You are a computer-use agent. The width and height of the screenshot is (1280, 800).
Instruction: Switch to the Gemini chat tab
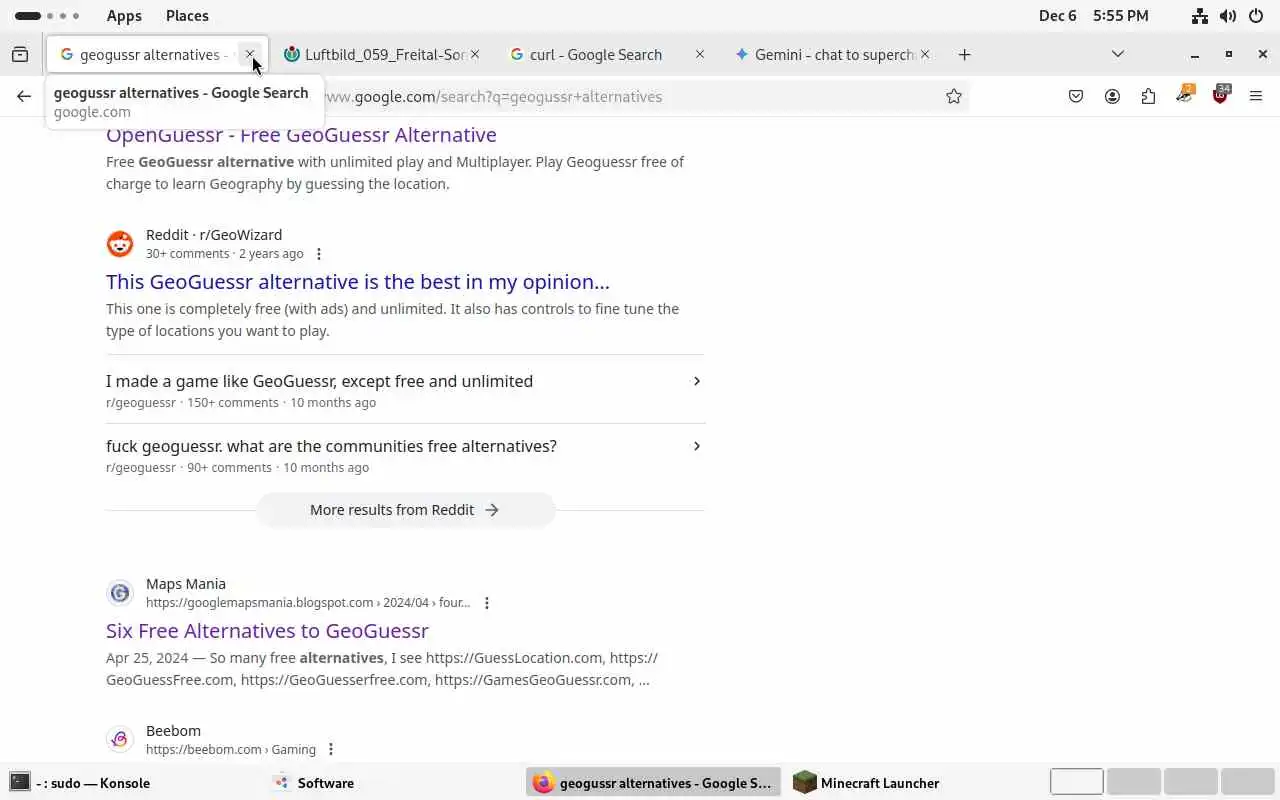pyautogui.click(x=832, y=55)
